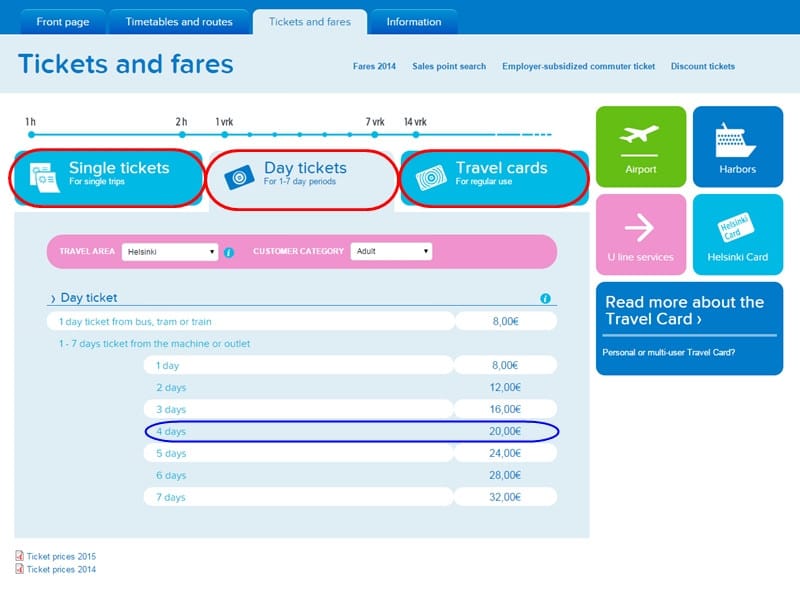Click the U line services arrow tile
The width and height of the screenshot is (800, 600).
click(x=641, y=234)
